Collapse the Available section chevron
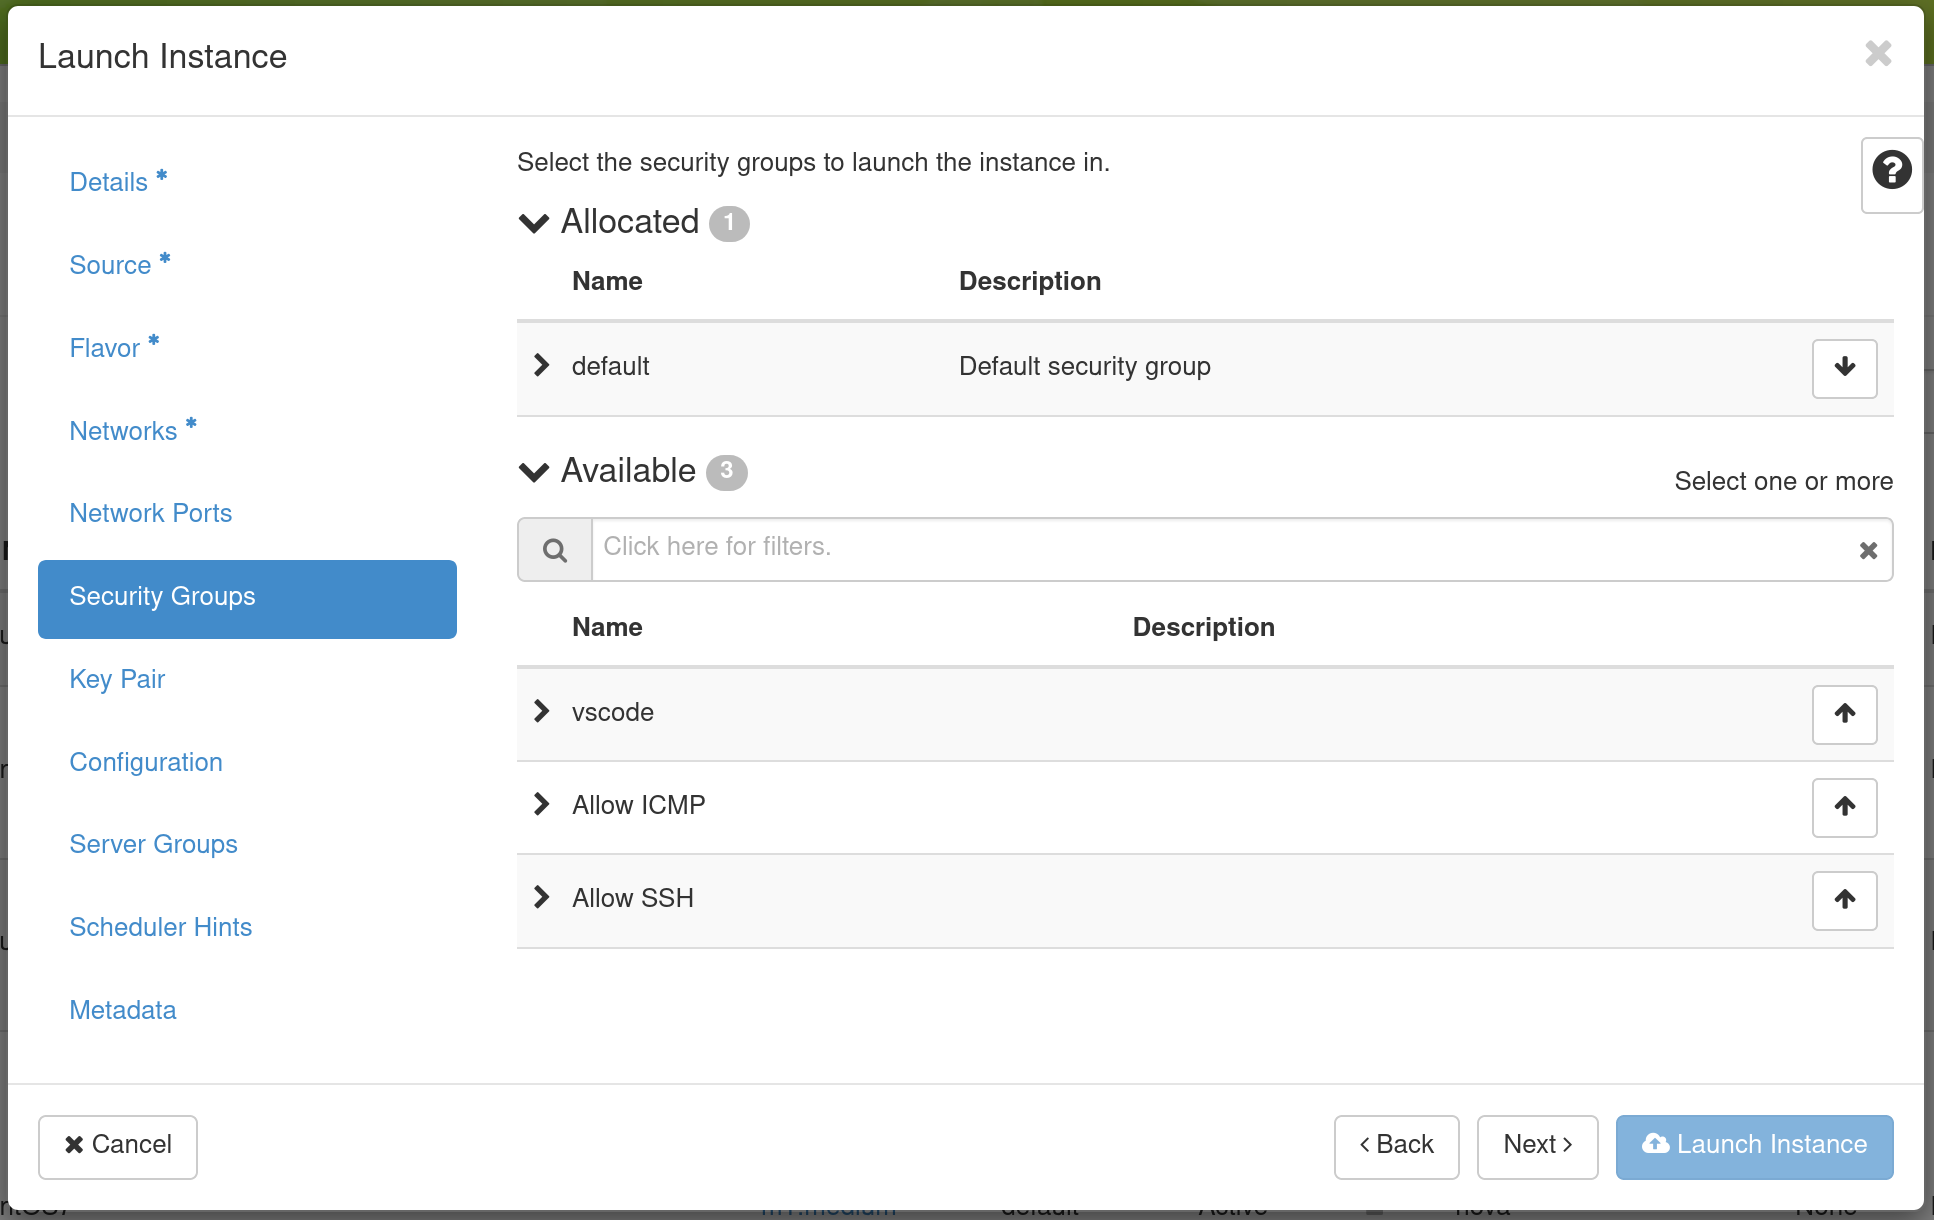The height and width of the screenshot is (1220, 1934). point(534,471)
